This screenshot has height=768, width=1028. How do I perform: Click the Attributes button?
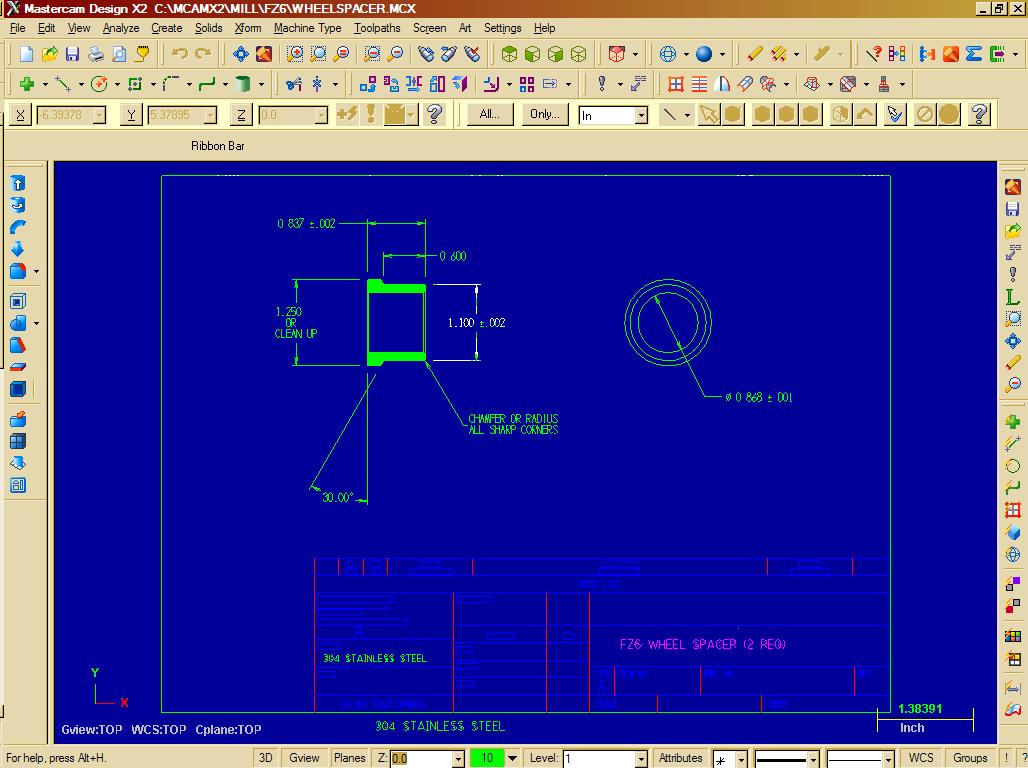pos(681,758)
